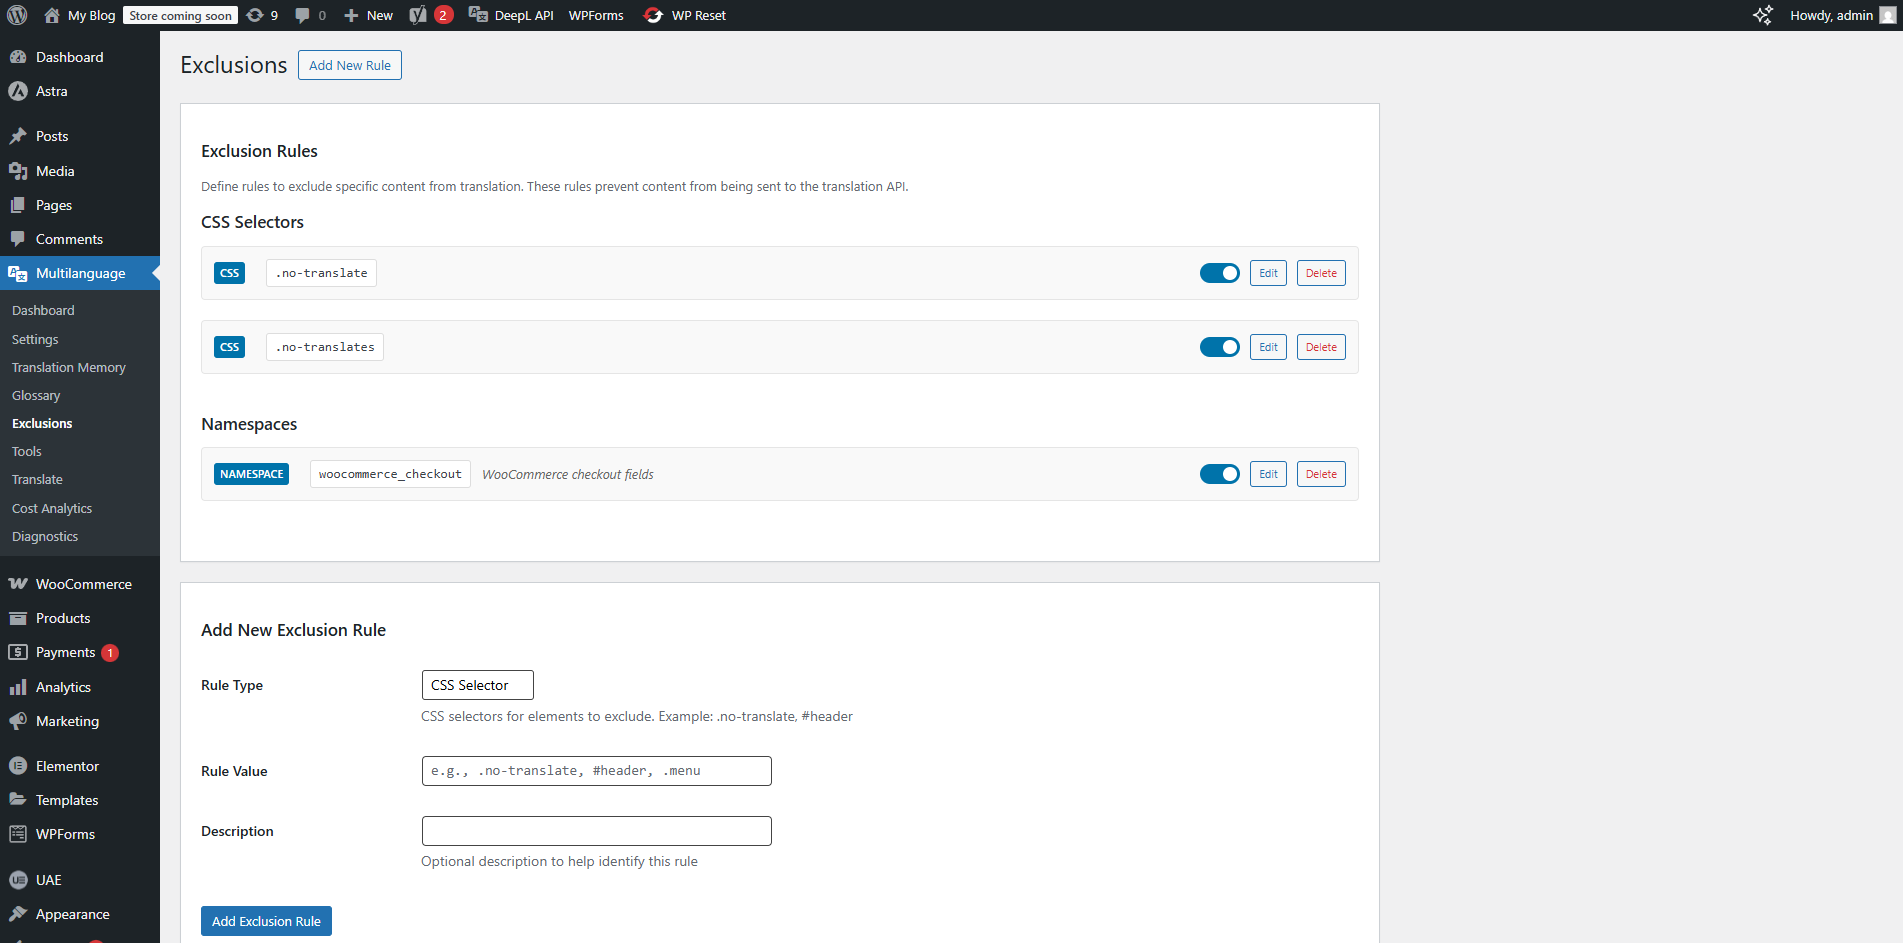The image size is (1903, 943).
Task: Open Multilanguage Settings submenu item
Action: pyautogui.click(x=35, y=339)
